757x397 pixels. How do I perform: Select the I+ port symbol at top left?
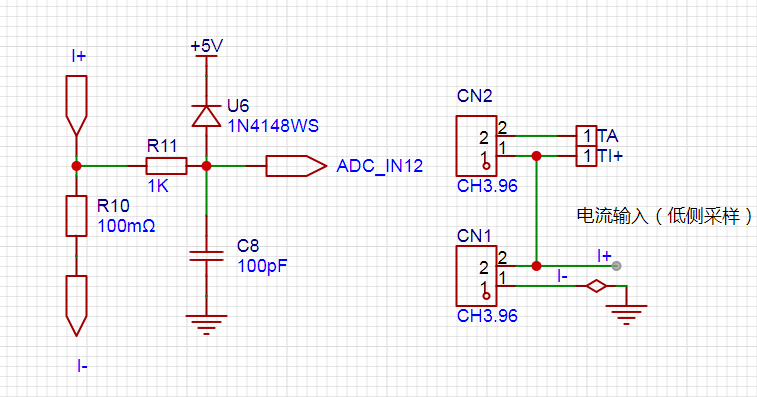coord(76,105)
